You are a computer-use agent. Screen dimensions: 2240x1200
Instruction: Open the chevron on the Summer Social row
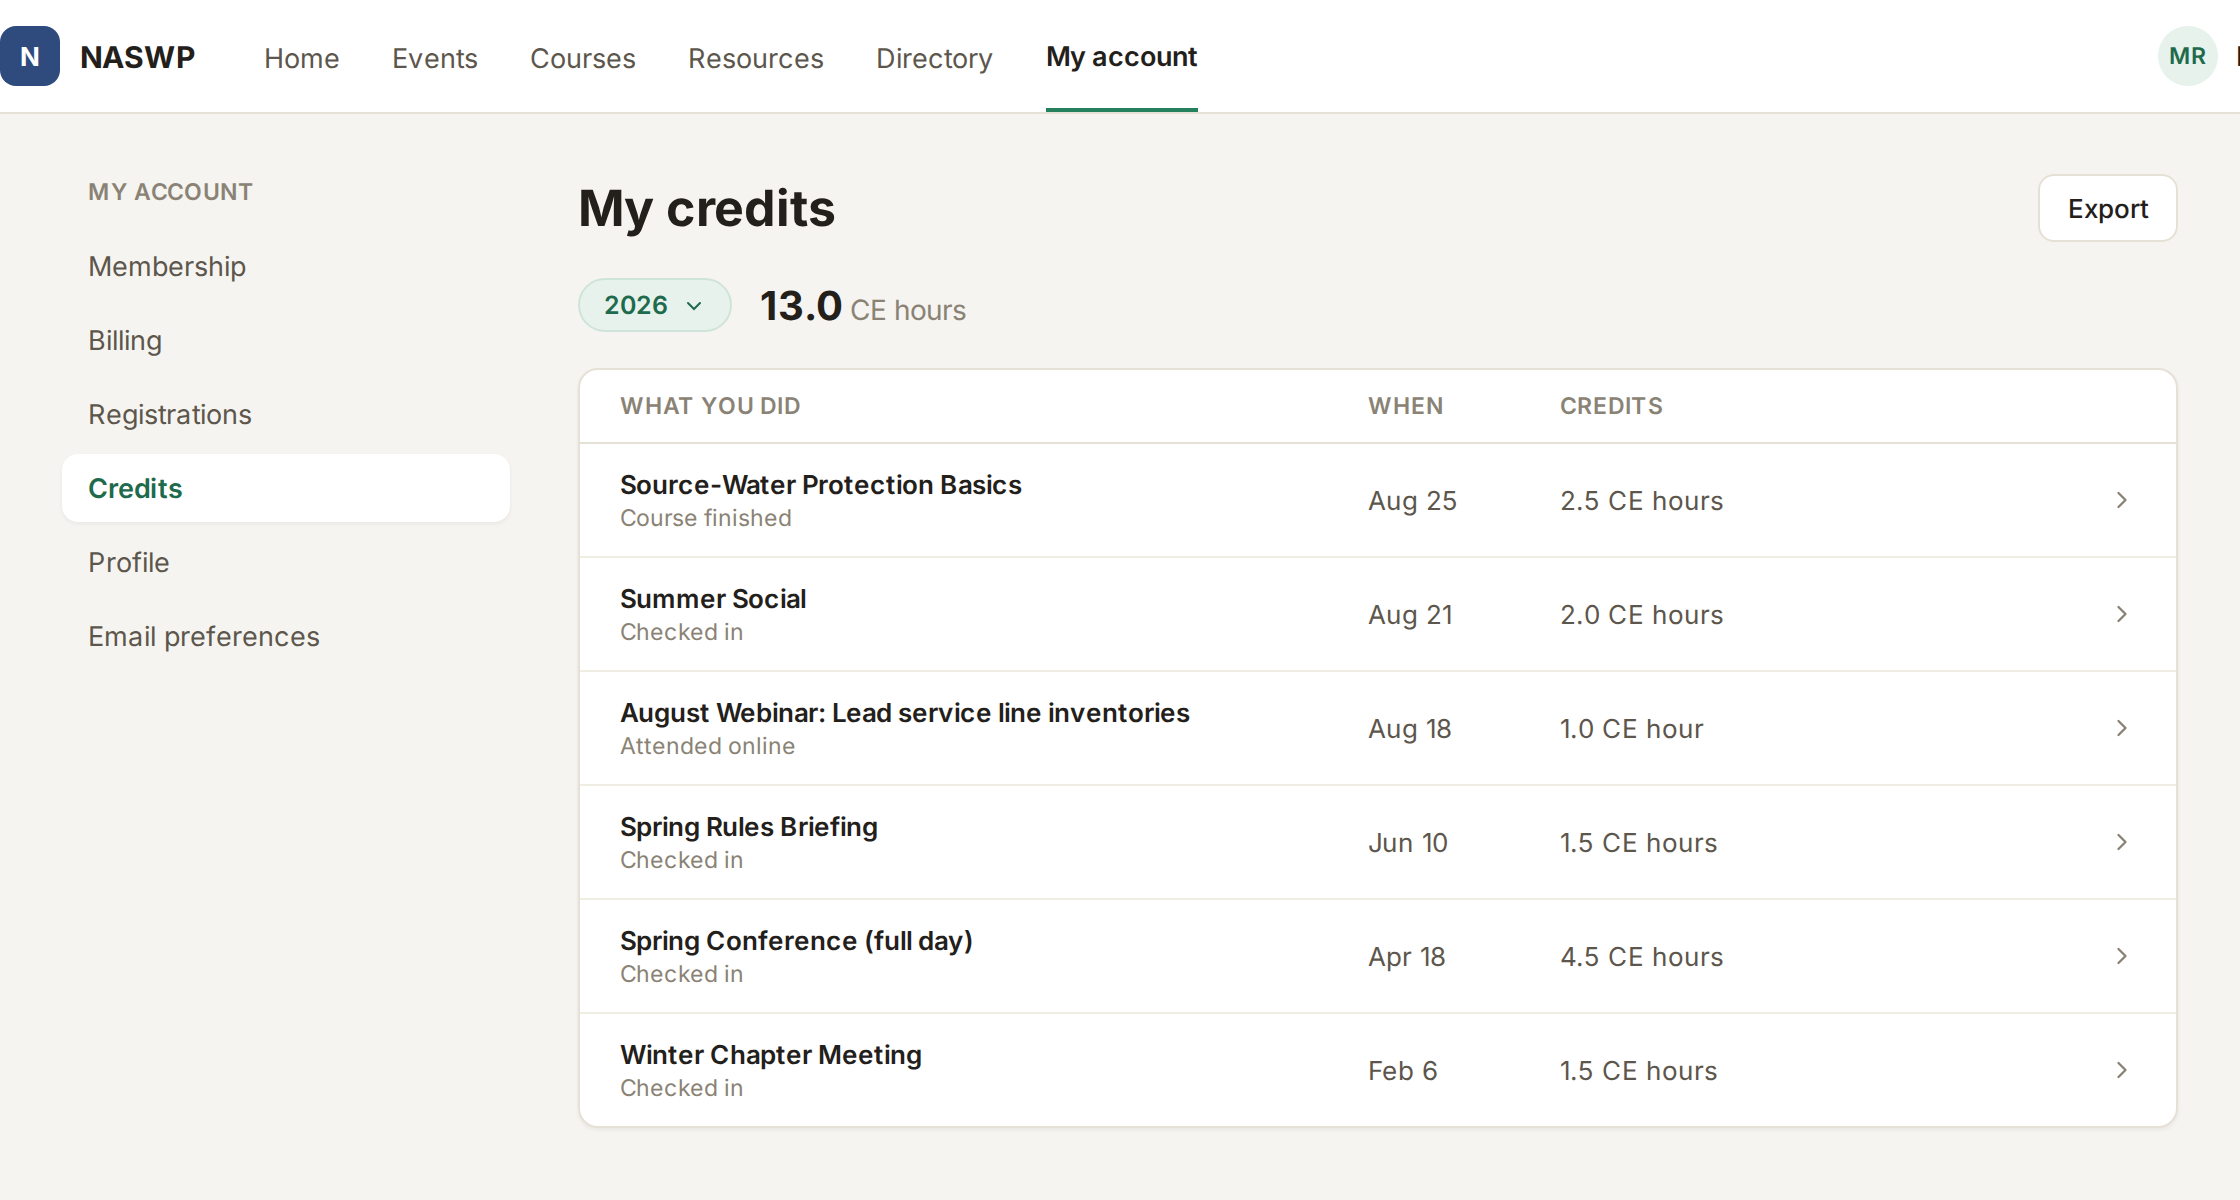pos(2122,614)
